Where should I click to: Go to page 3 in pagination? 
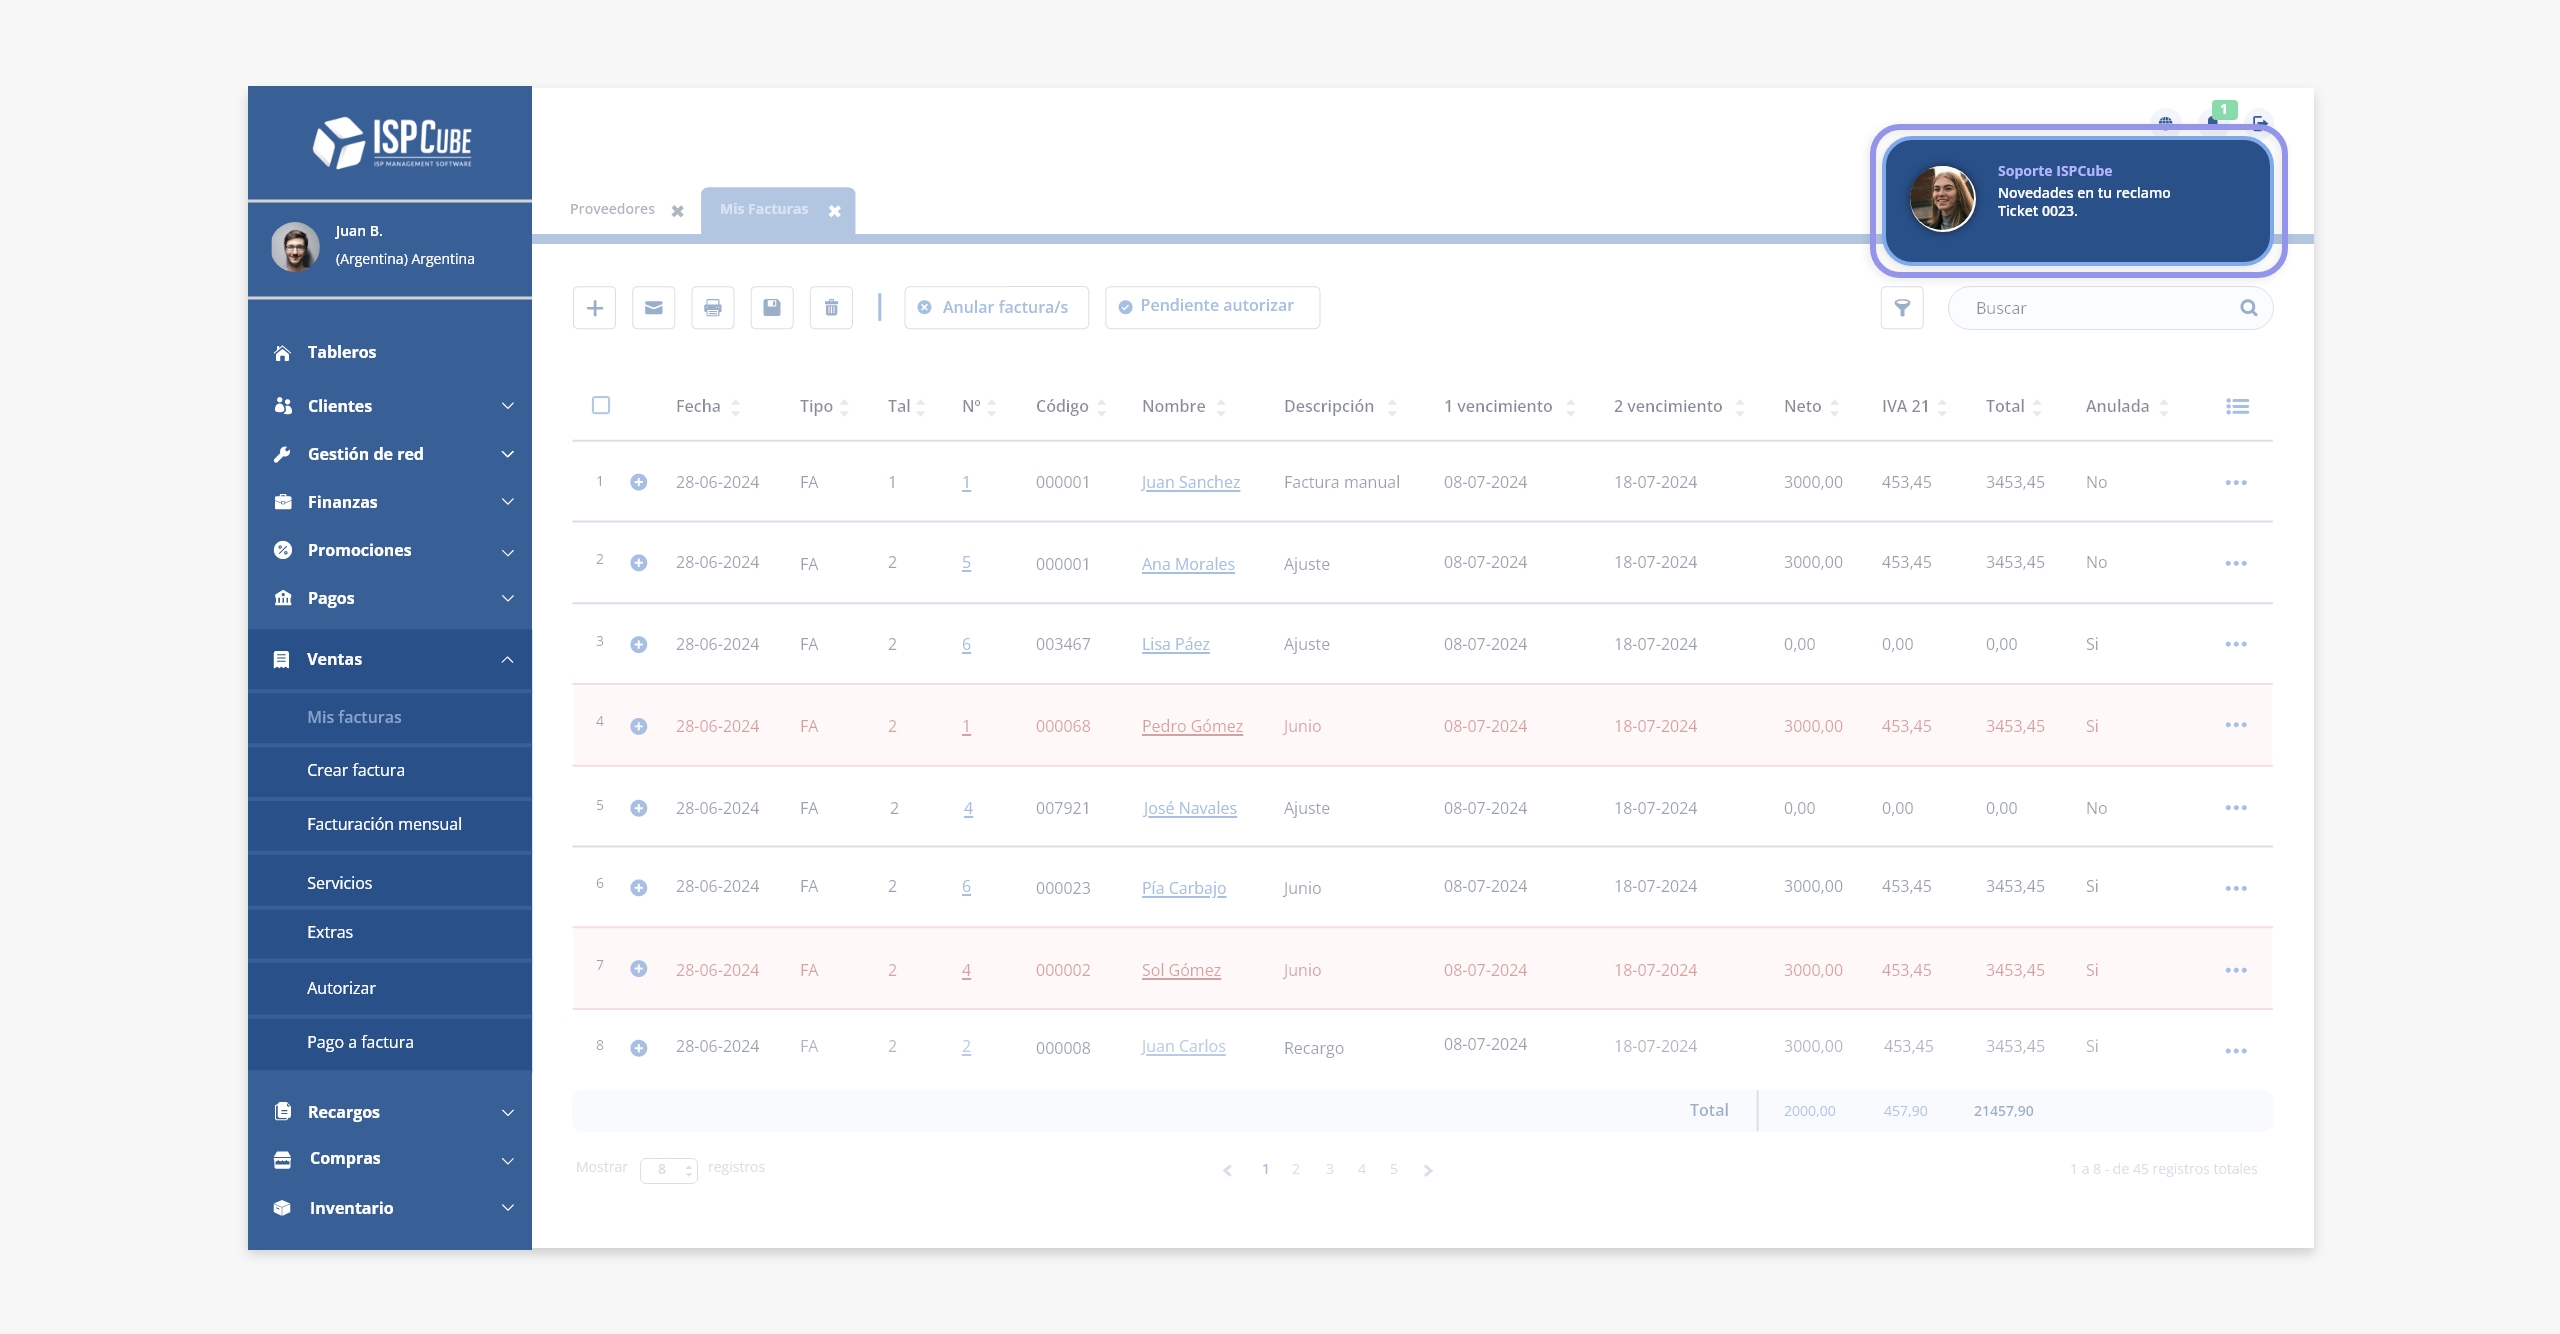[x=1330, y=1169]
